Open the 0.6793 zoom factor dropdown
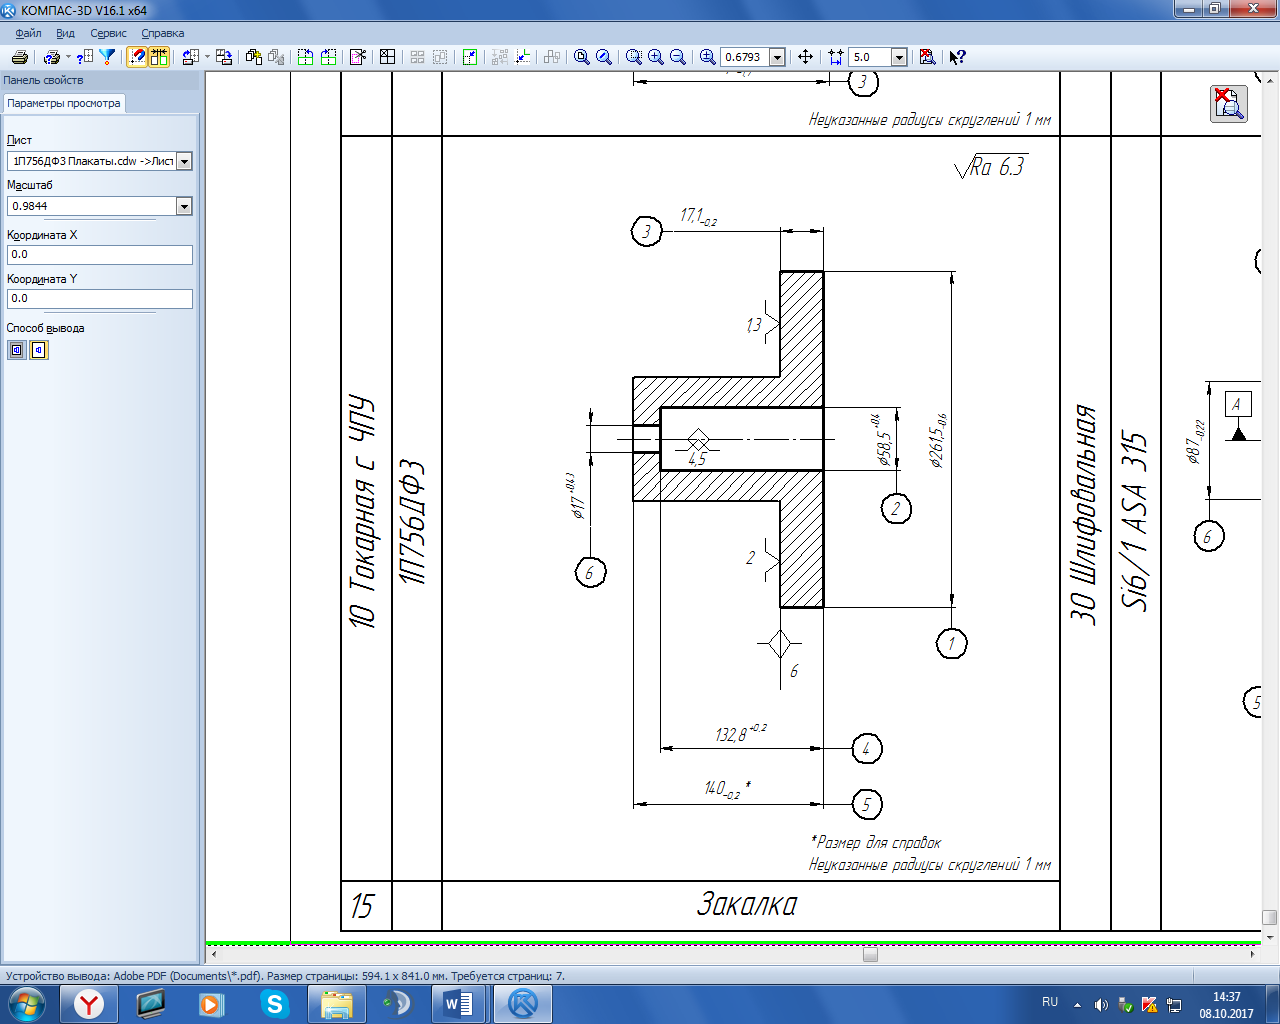The image size is (1280, 1024). coord(777,57)
